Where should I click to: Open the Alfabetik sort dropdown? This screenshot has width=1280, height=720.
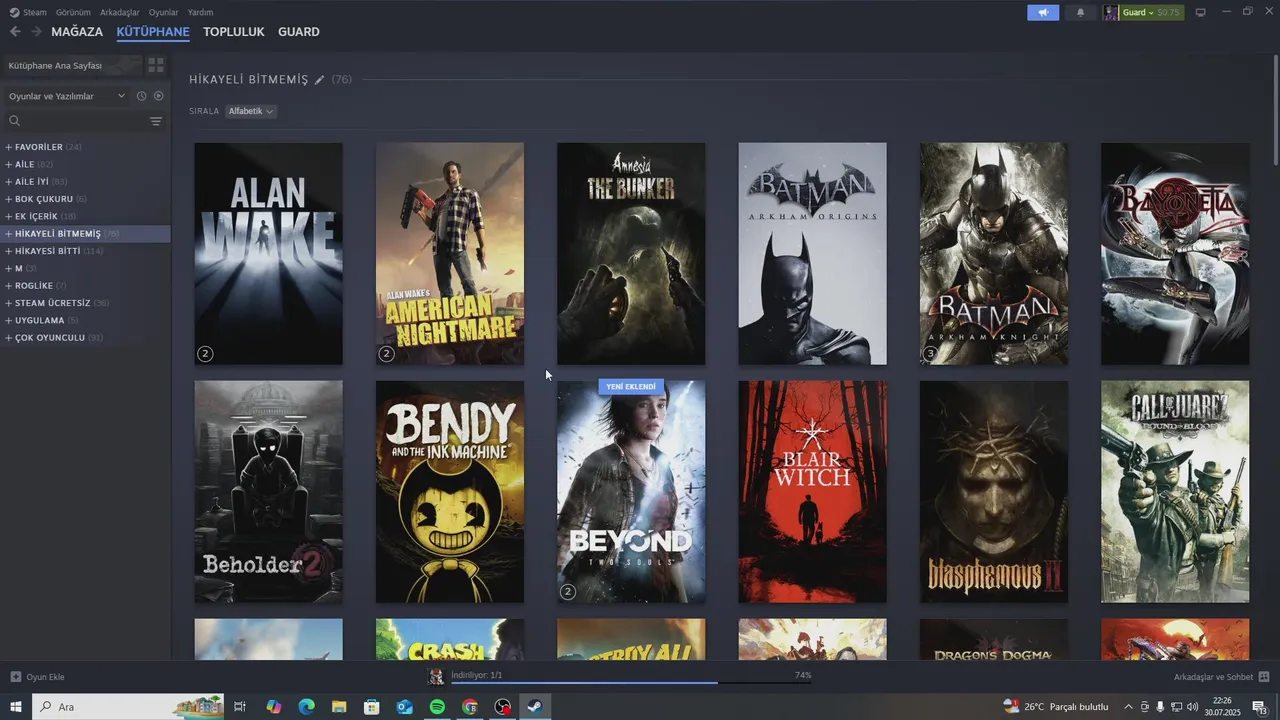pyautogui.click(x=251, y=111)
